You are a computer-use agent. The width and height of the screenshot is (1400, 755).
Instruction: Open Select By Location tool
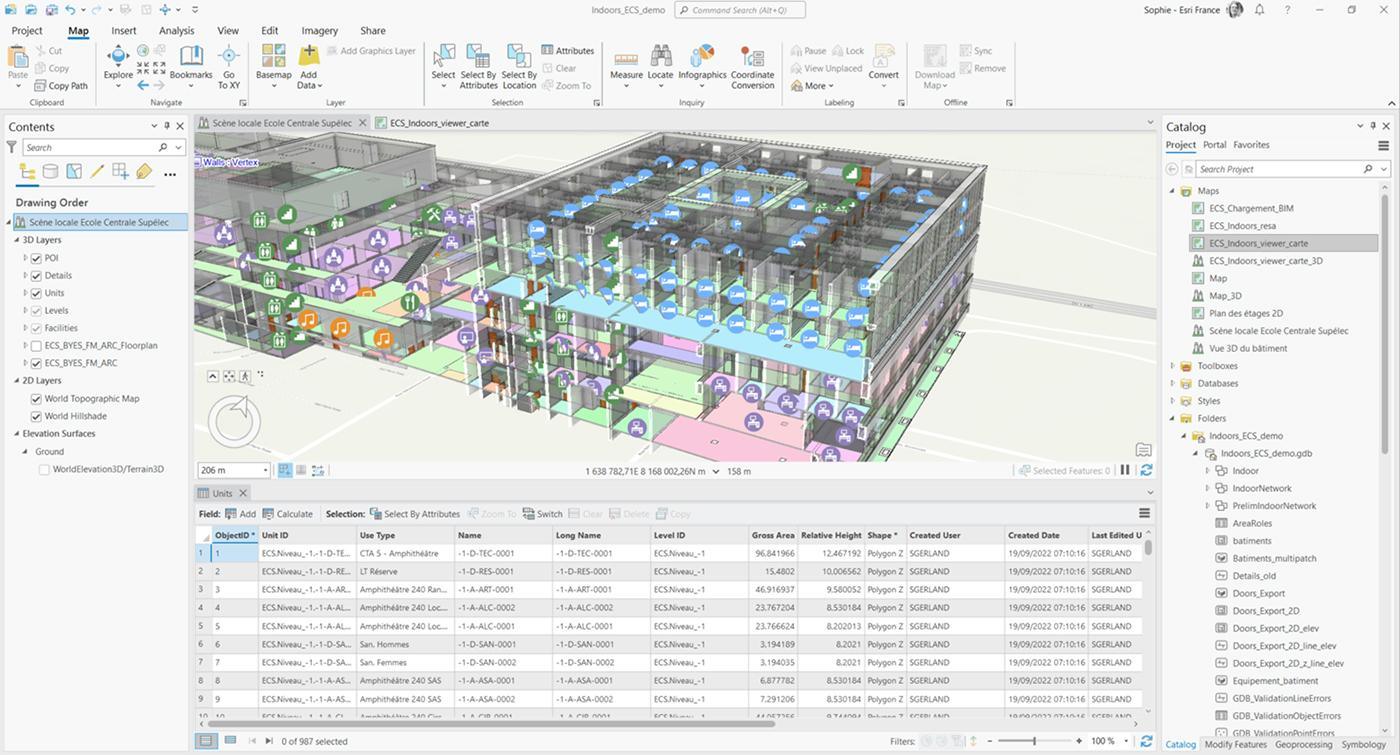coord(519,66)
